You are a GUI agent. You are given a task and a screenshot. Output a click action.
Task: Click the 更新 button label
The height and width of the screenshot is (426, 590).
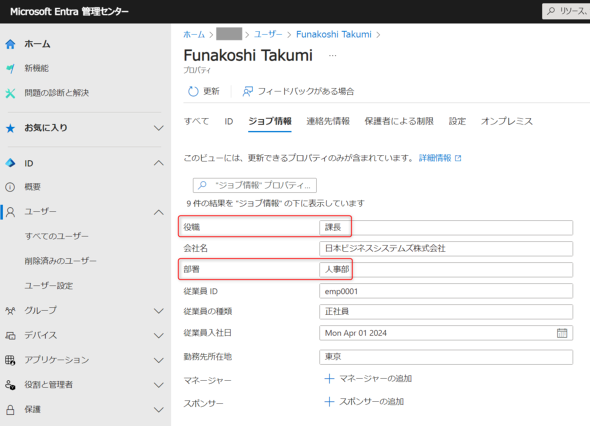coord(211,91)
